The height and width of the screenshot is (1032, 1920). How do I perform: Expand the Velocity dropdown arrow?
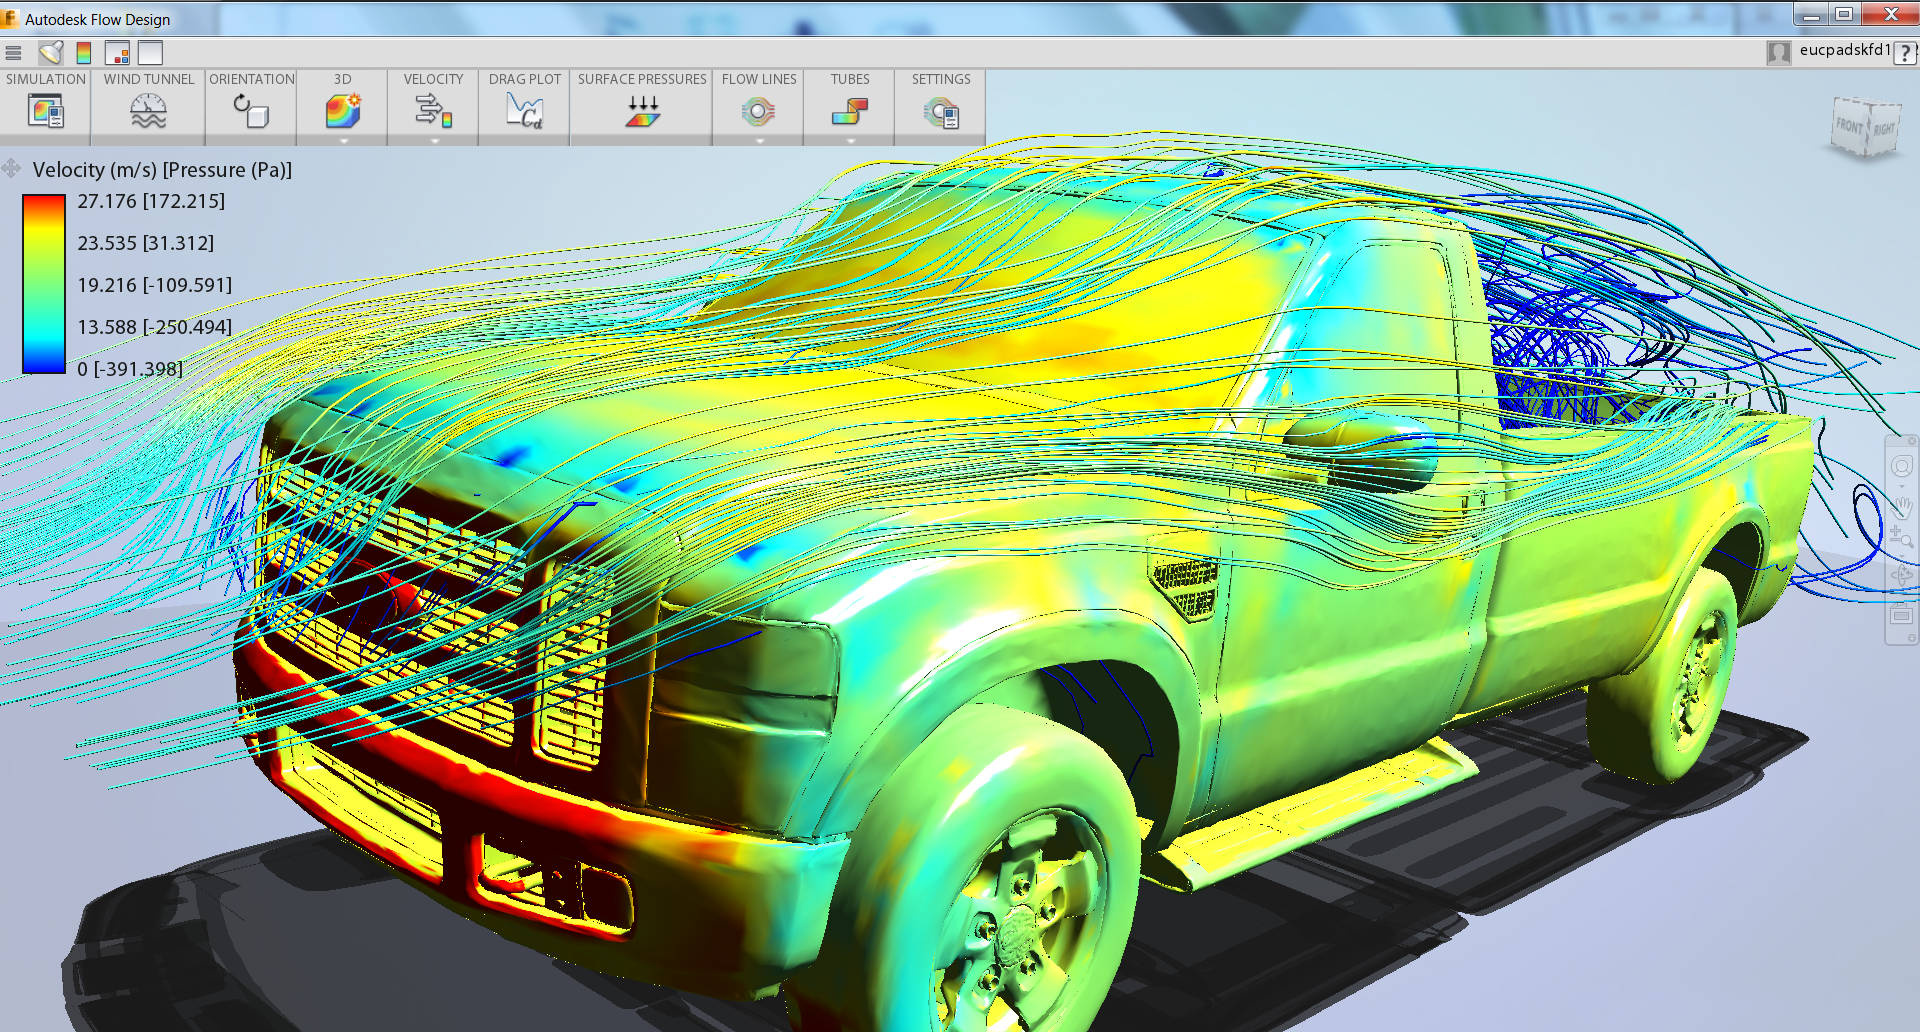point(434,141)
